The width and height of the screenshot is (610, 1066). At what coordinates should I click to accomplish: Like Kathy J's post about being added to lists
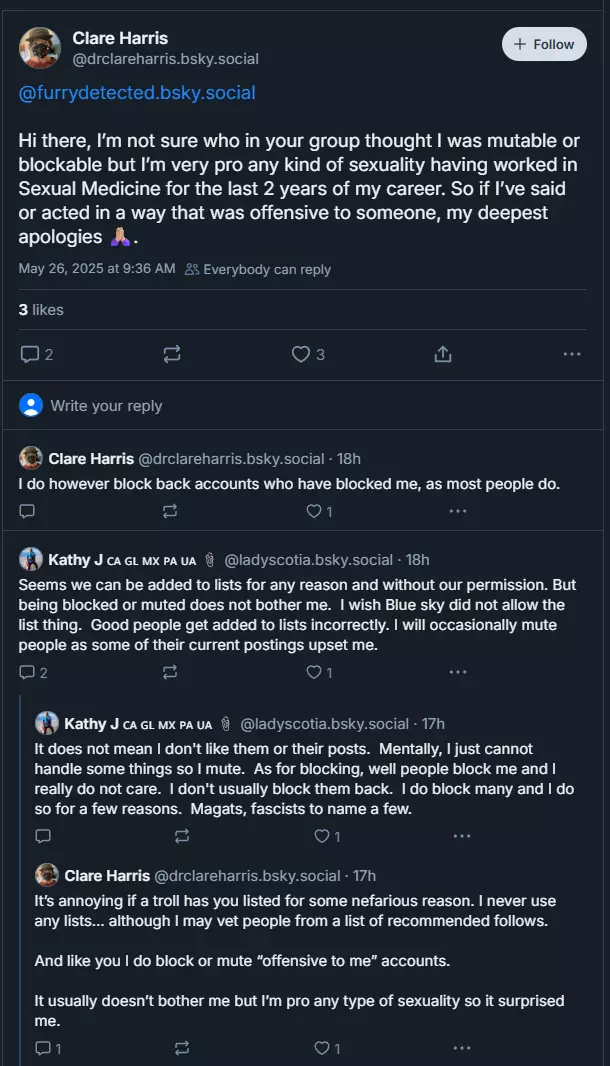pyautogui.click(x=319, y=672)
